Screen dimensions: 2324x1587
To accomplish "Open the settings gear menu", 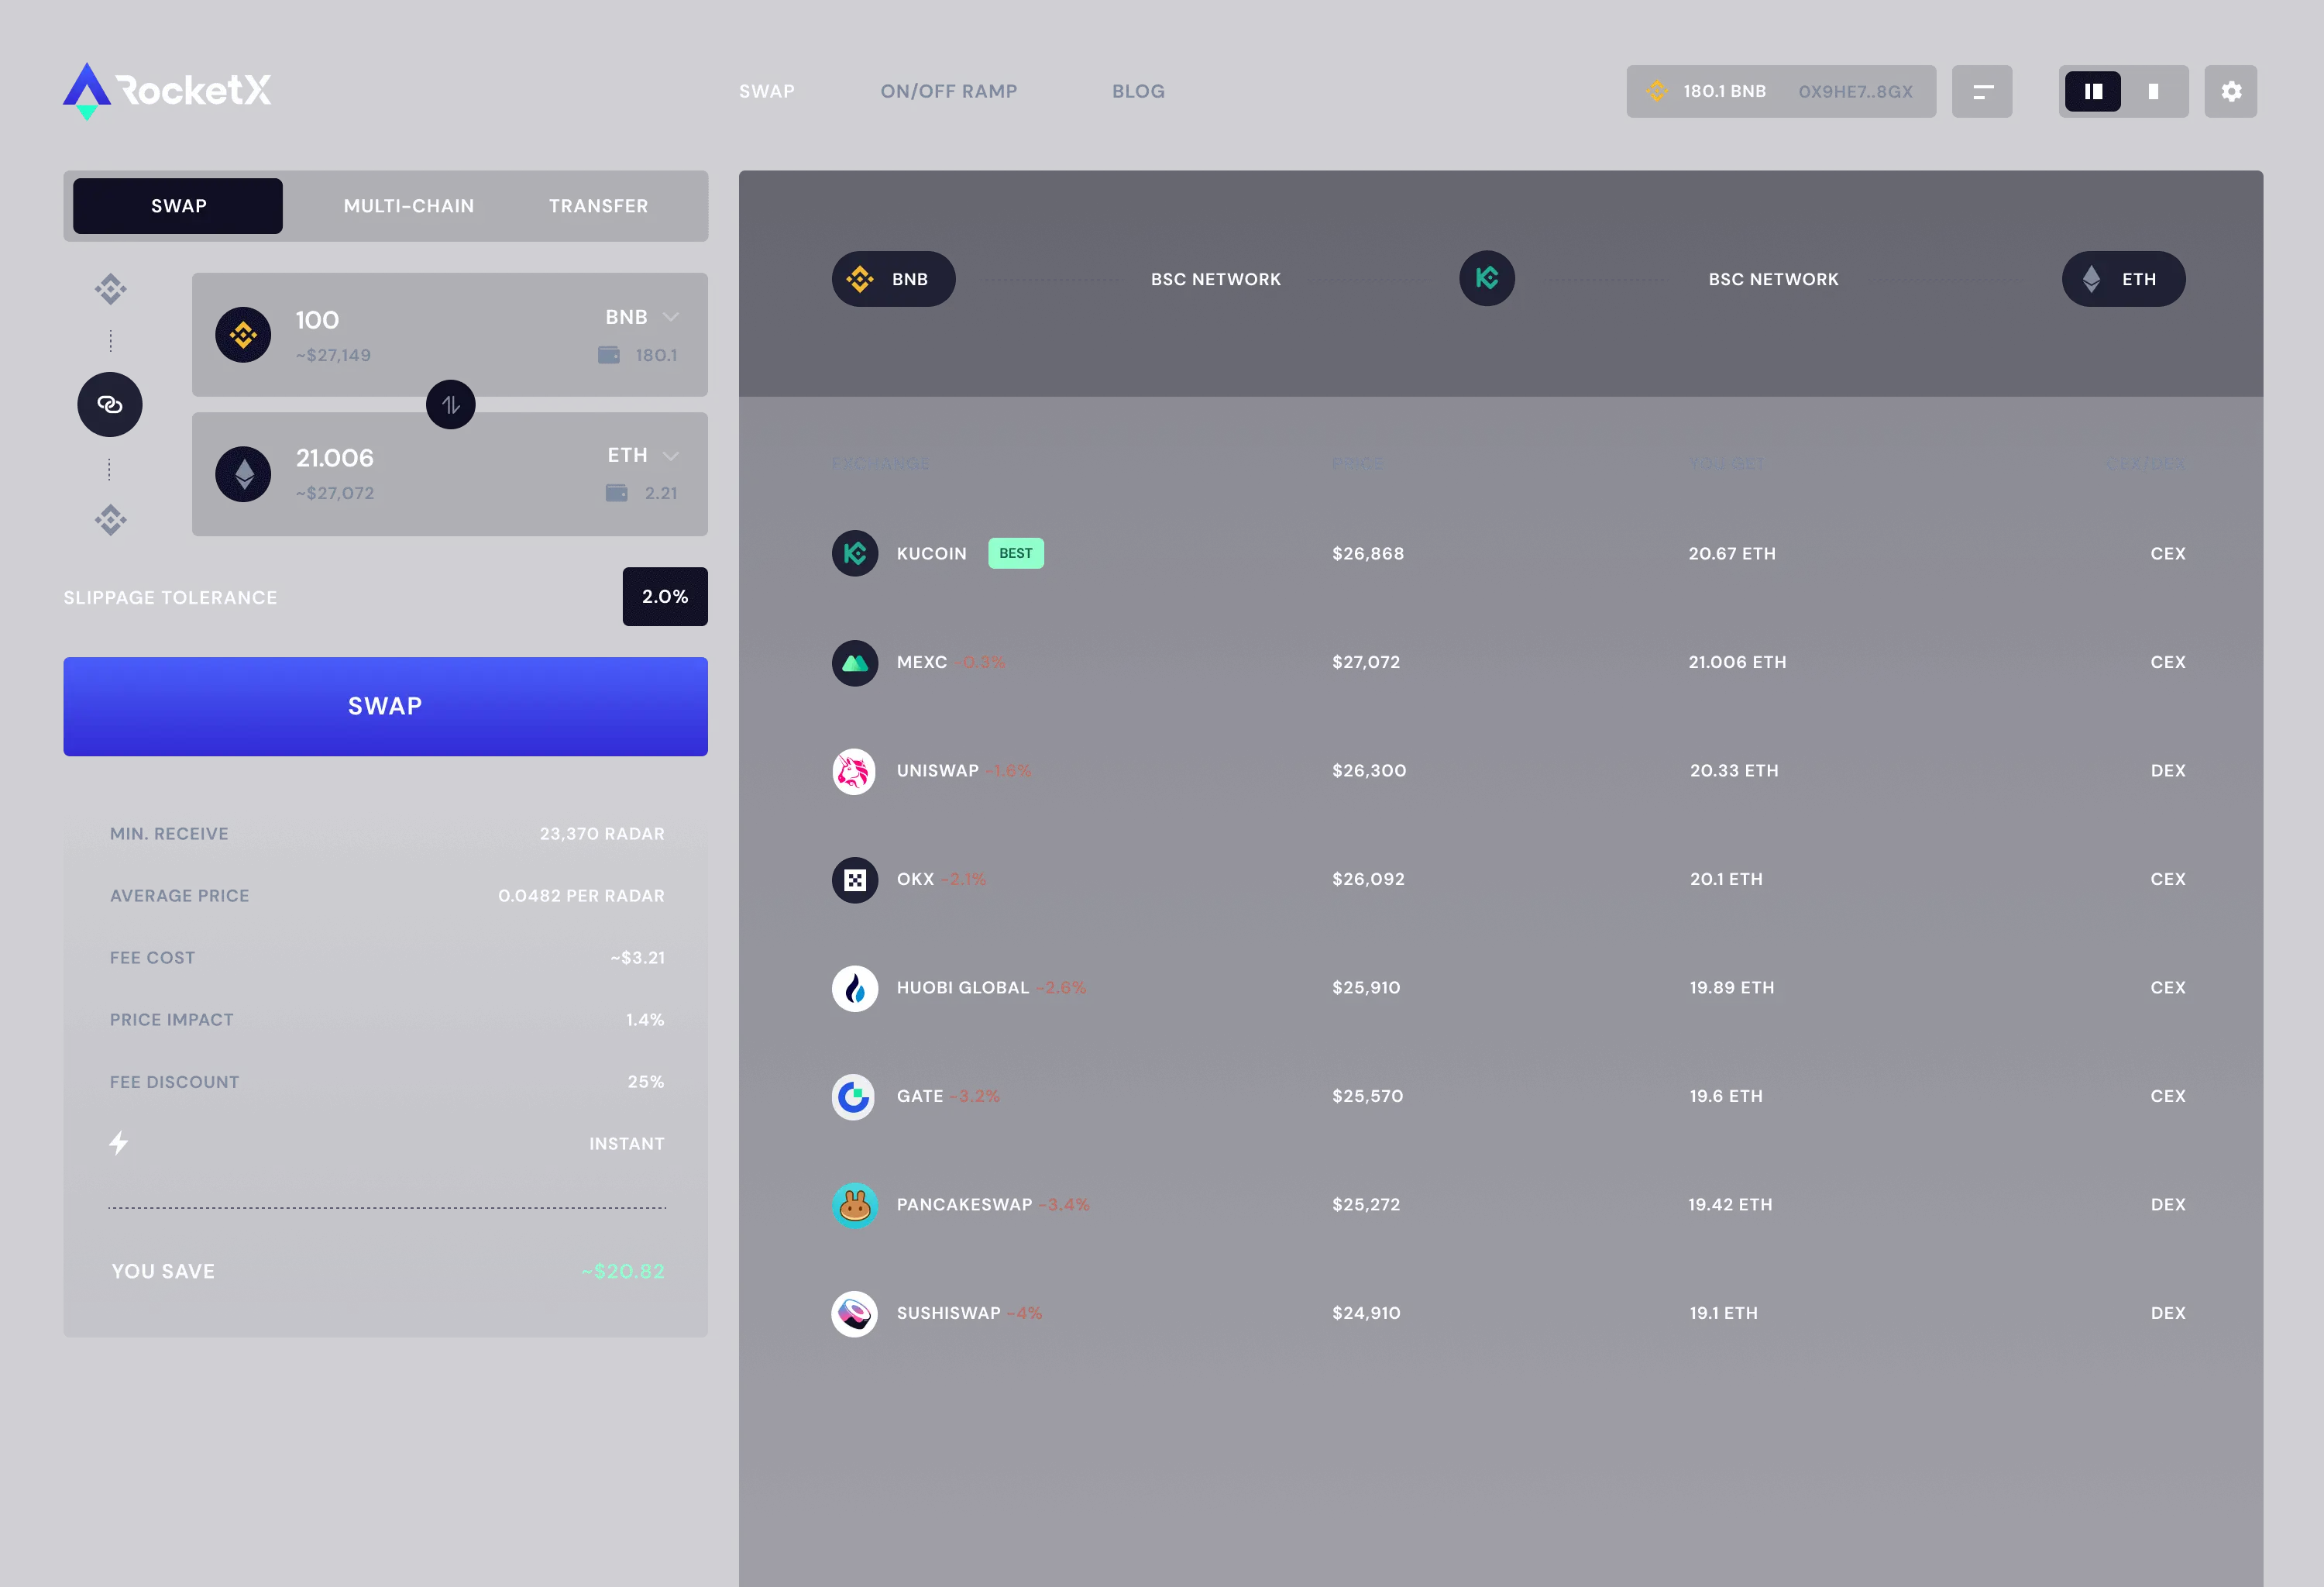I will (2231, 91).
